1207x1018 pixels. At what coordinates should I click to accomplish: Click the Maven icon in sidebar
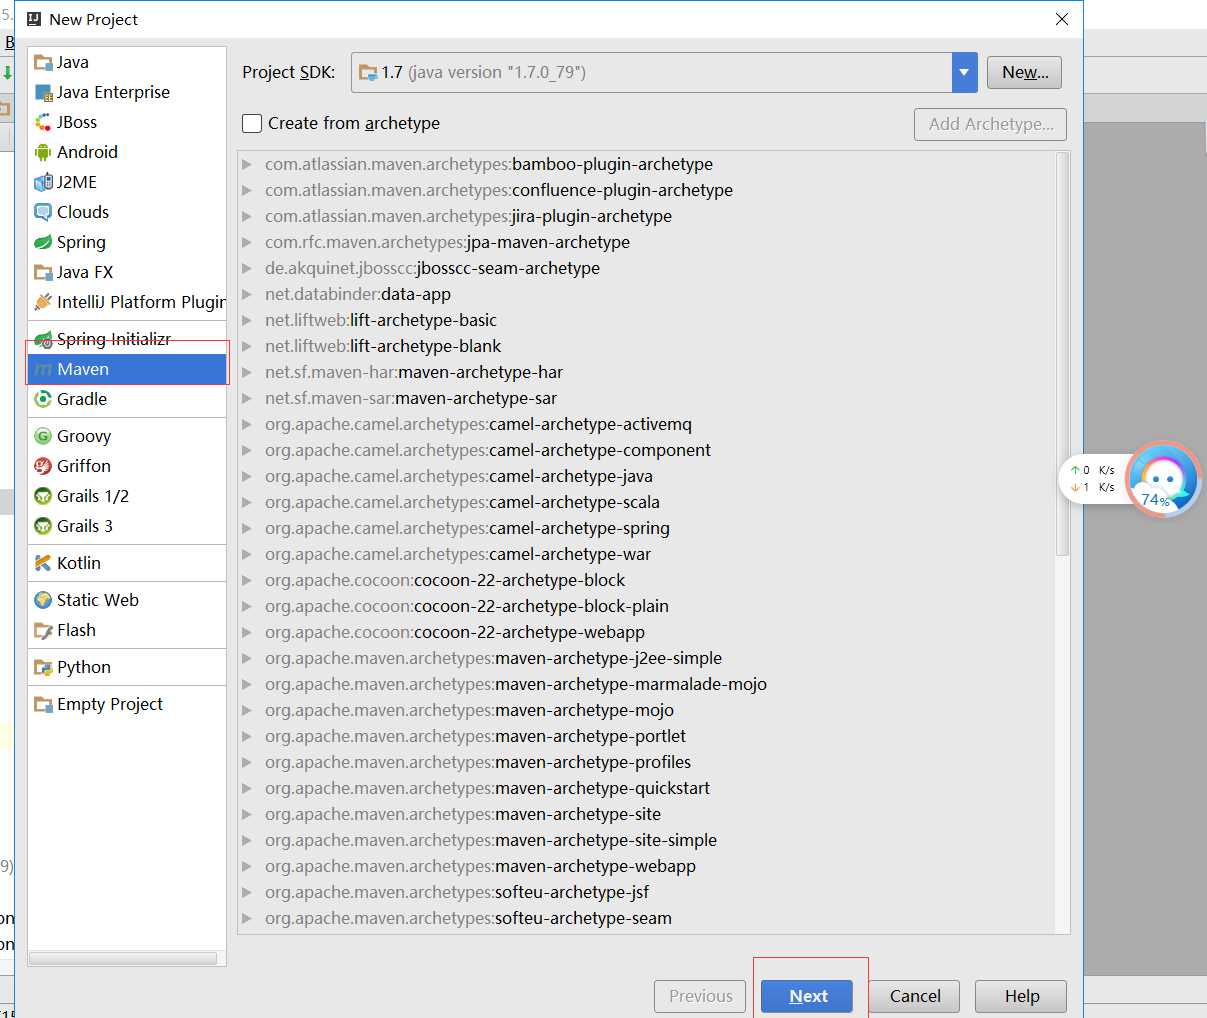(43, 369)
